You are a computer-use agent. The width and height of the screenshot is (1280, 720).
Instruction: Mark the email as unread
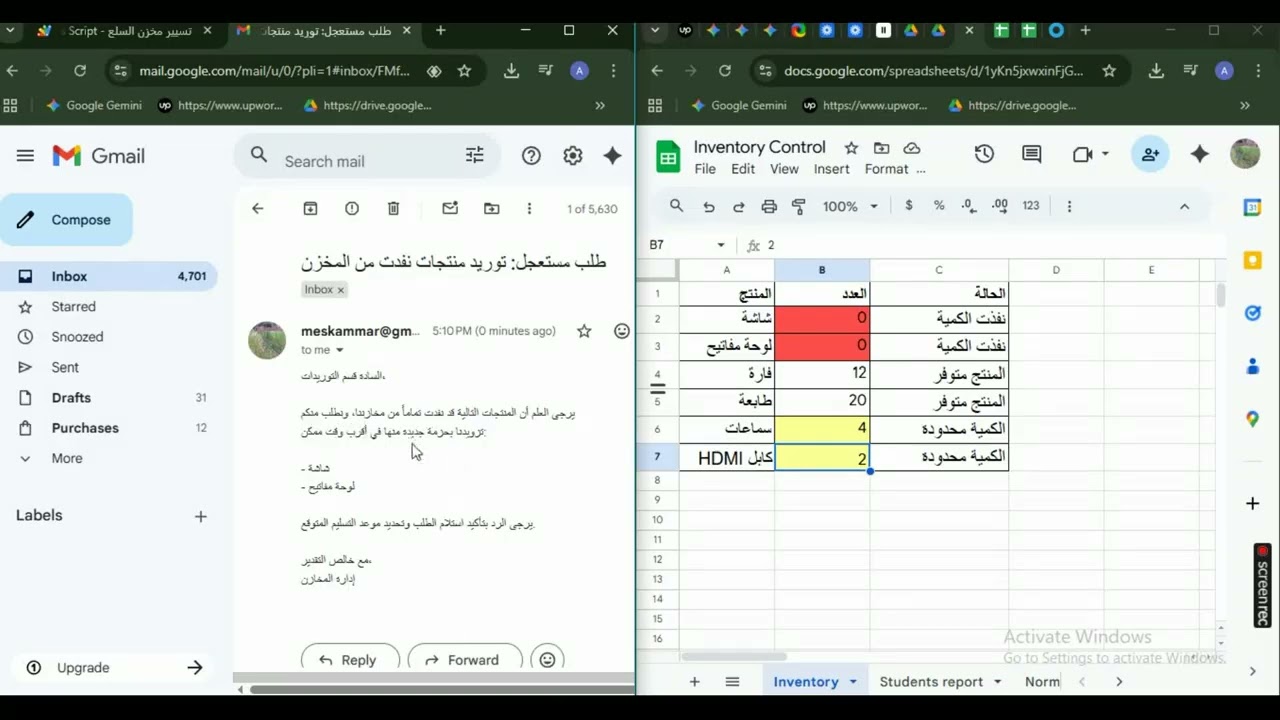click(x=450, y=208)
